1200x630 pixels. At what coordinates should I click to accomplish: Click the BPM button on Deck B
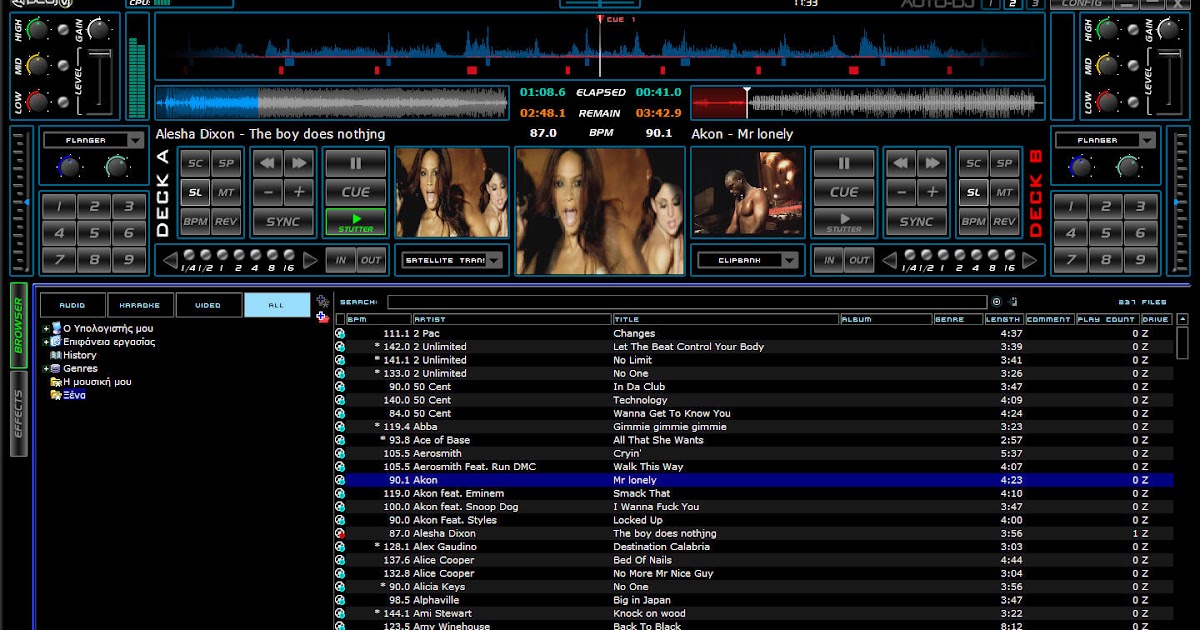point(973,222)
